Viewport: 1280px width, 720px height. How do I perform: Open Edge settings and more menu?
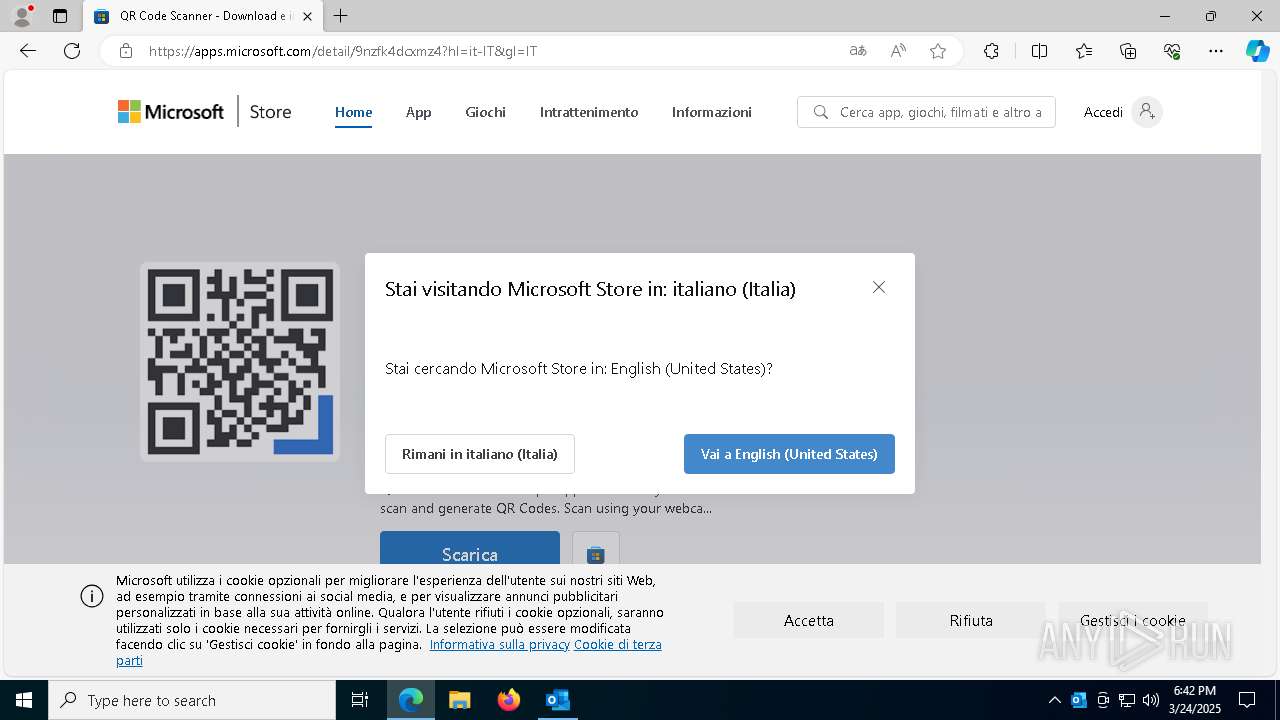coord(1216,51)
